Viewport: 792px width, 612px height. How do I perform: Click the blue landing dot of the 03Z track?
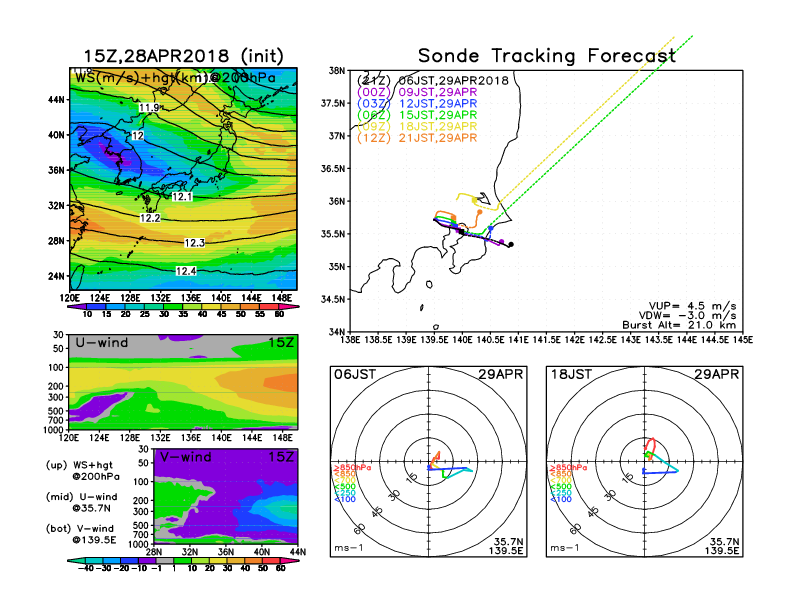pyautogui.click(x=490, y=229)
